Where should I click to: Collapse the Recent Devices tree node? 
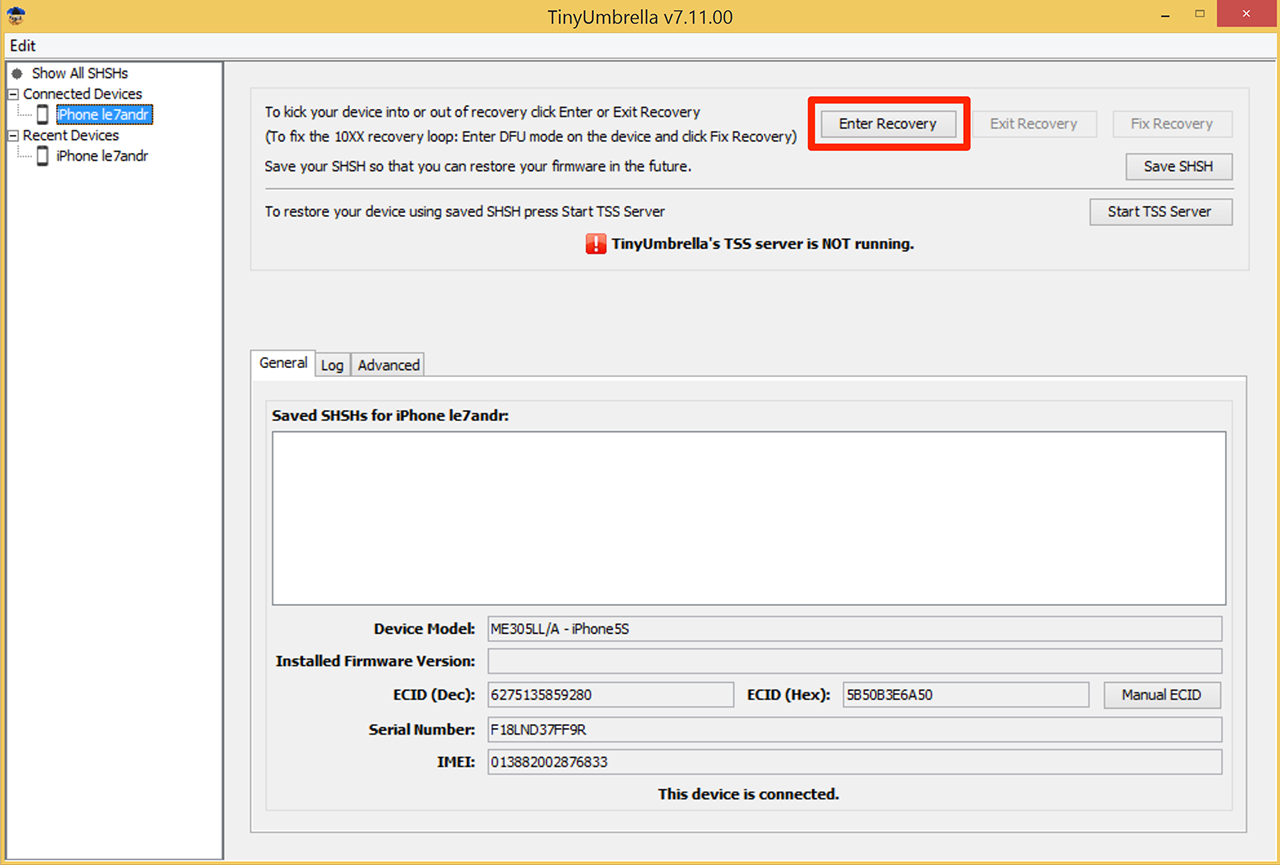tap(13, 135)
